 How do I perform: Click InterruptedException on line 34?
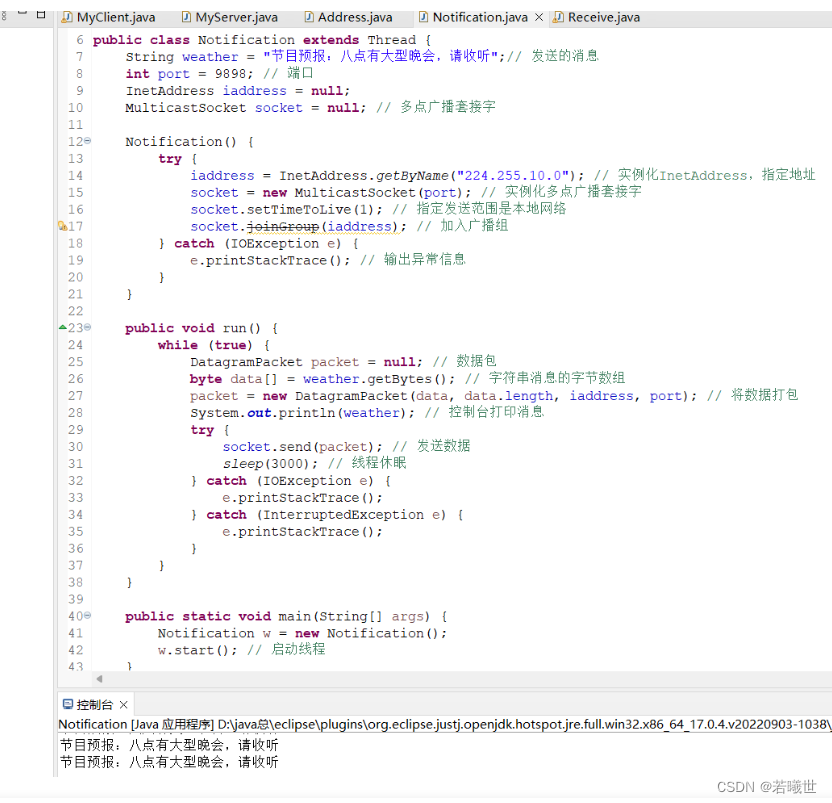click(343, 515)
